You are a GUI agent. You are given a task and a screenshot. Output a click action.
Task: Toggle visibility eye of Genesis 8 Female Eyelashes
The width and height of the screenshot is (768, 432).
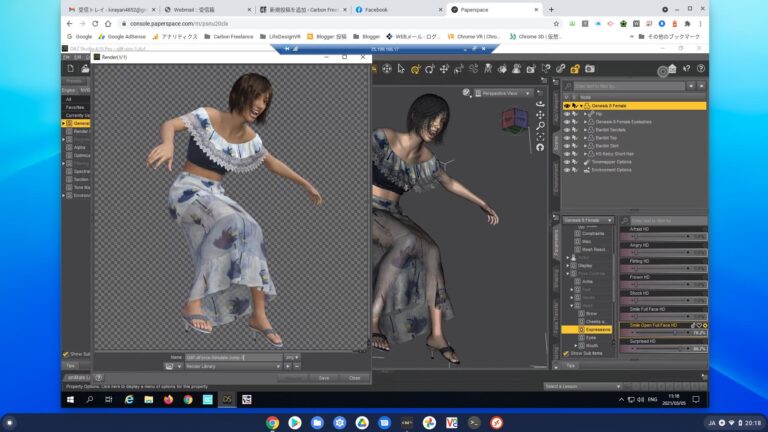(567, 122)
